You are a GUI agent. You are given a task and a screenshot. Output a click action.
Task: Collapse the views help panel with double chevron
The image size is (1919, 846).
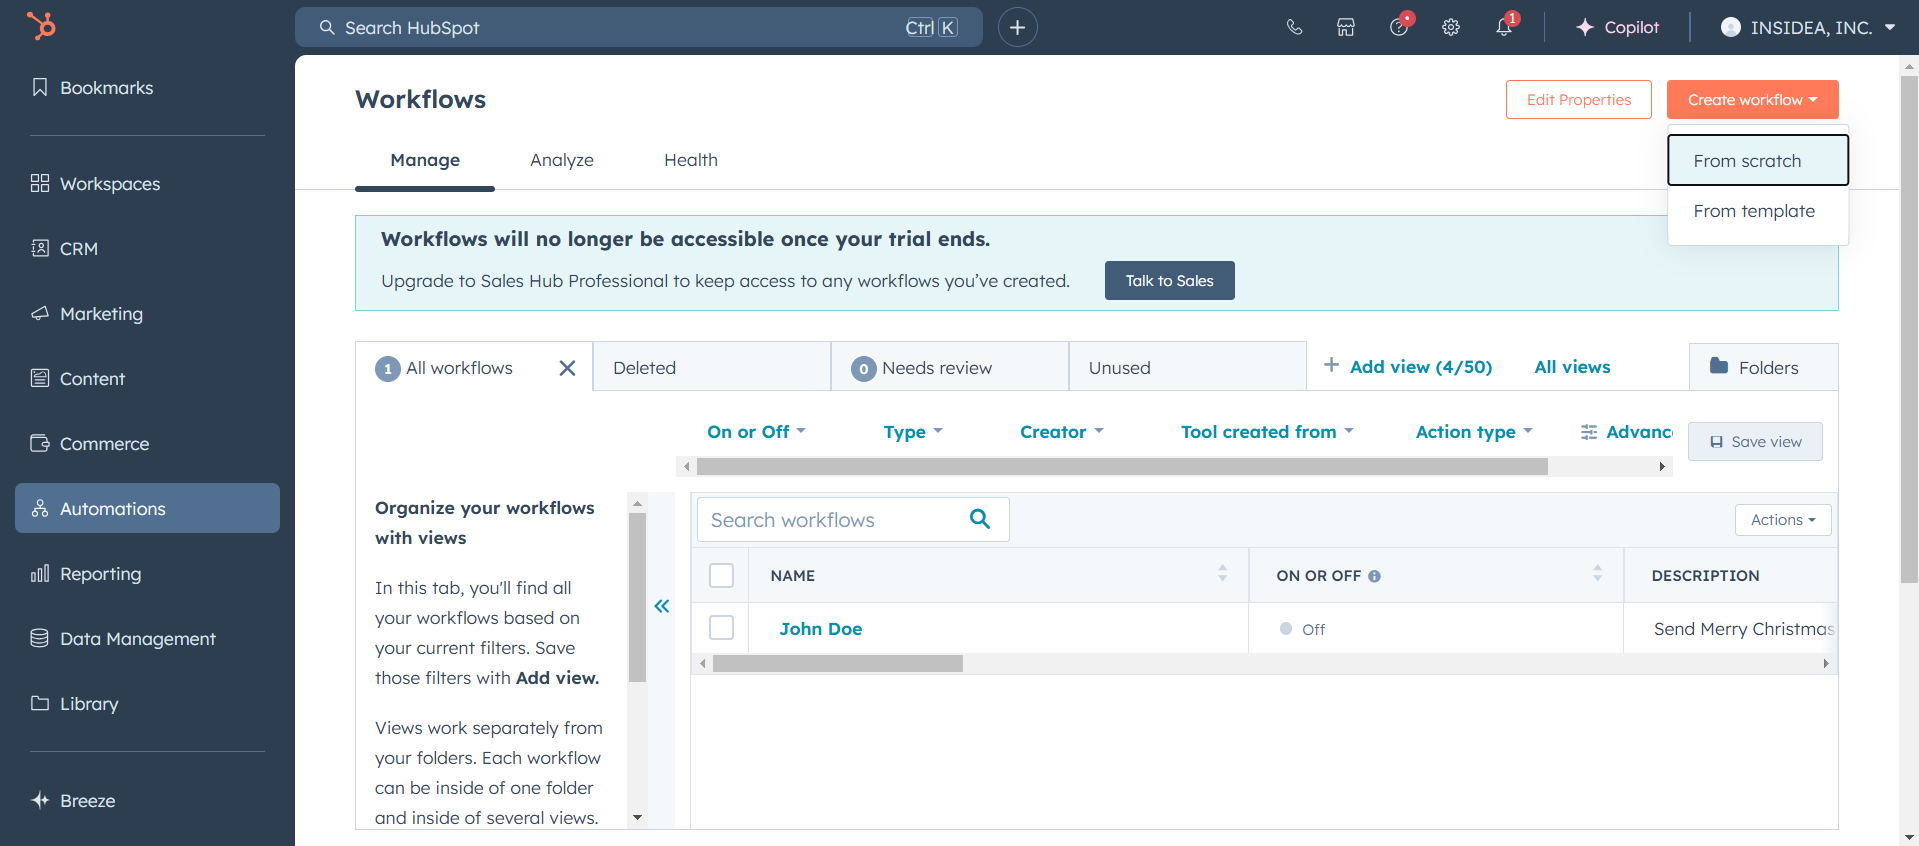(x=662, y=606)
